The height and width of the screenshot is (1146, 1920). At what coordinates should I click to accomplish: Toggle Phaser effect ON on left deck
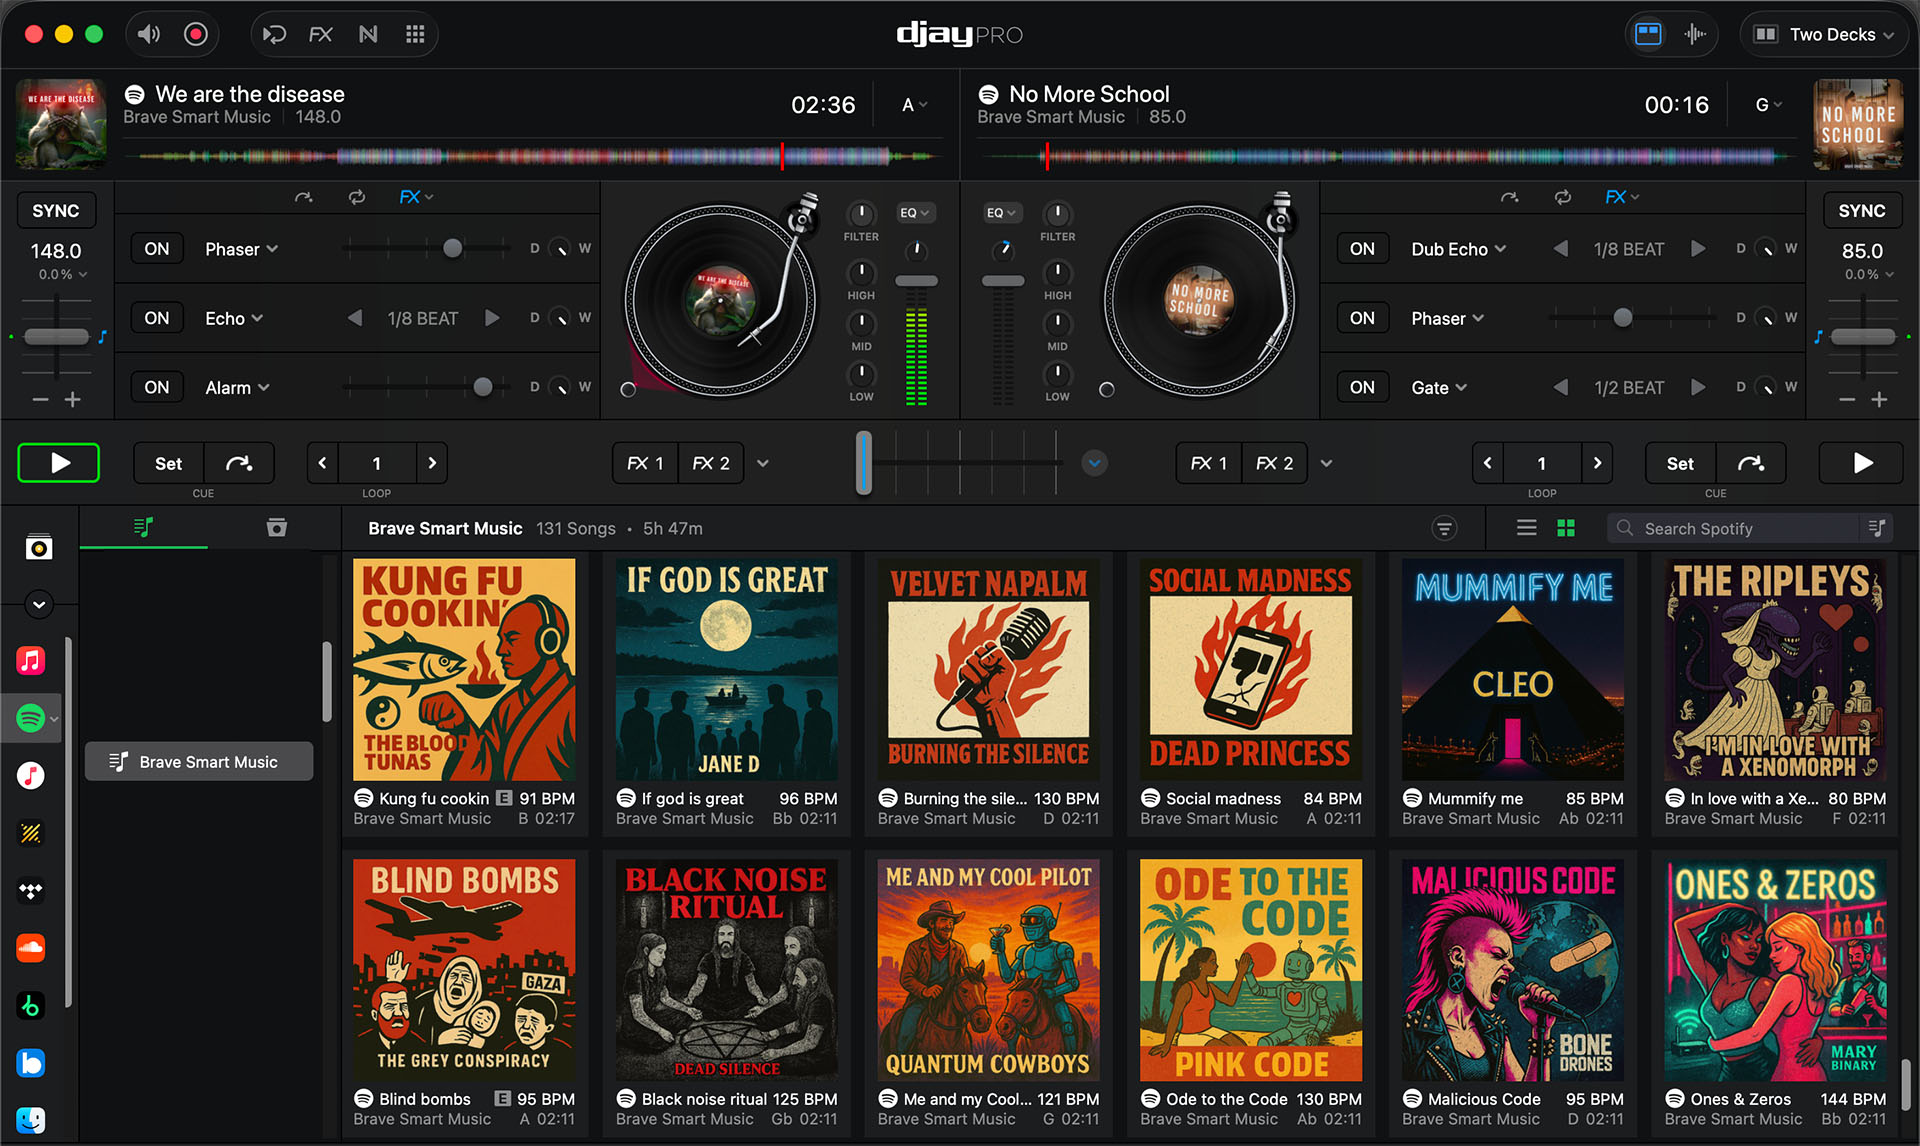157,249
